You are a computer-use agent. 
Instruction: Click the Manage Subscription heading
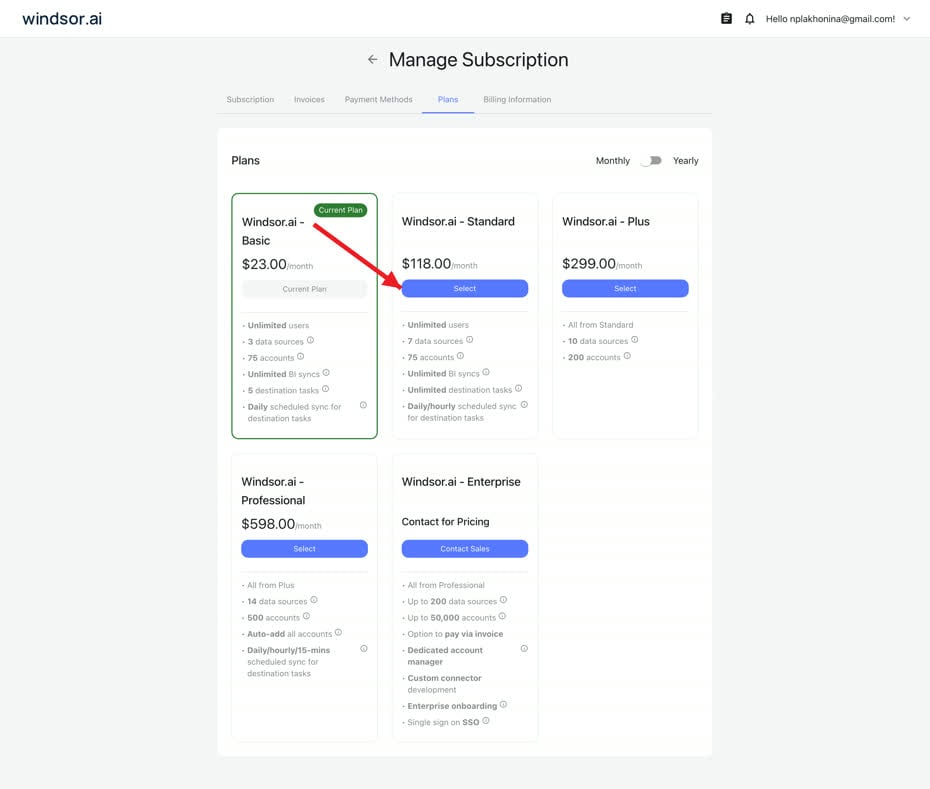pos(479,59)
